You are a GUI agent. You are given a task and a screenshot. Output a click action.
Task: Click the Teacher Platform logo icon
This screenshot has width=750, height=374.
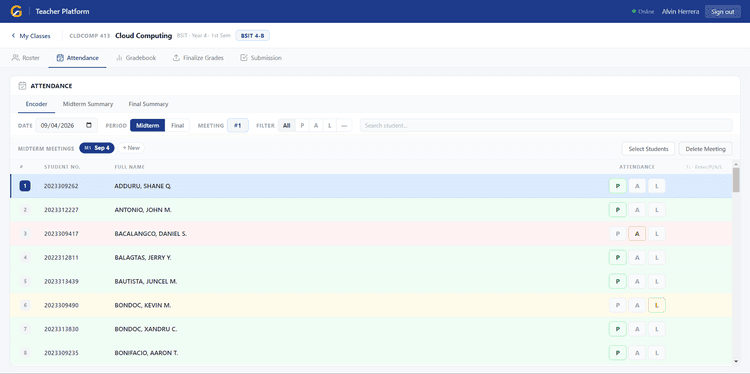pyautogui.click(x=16, y=11)
